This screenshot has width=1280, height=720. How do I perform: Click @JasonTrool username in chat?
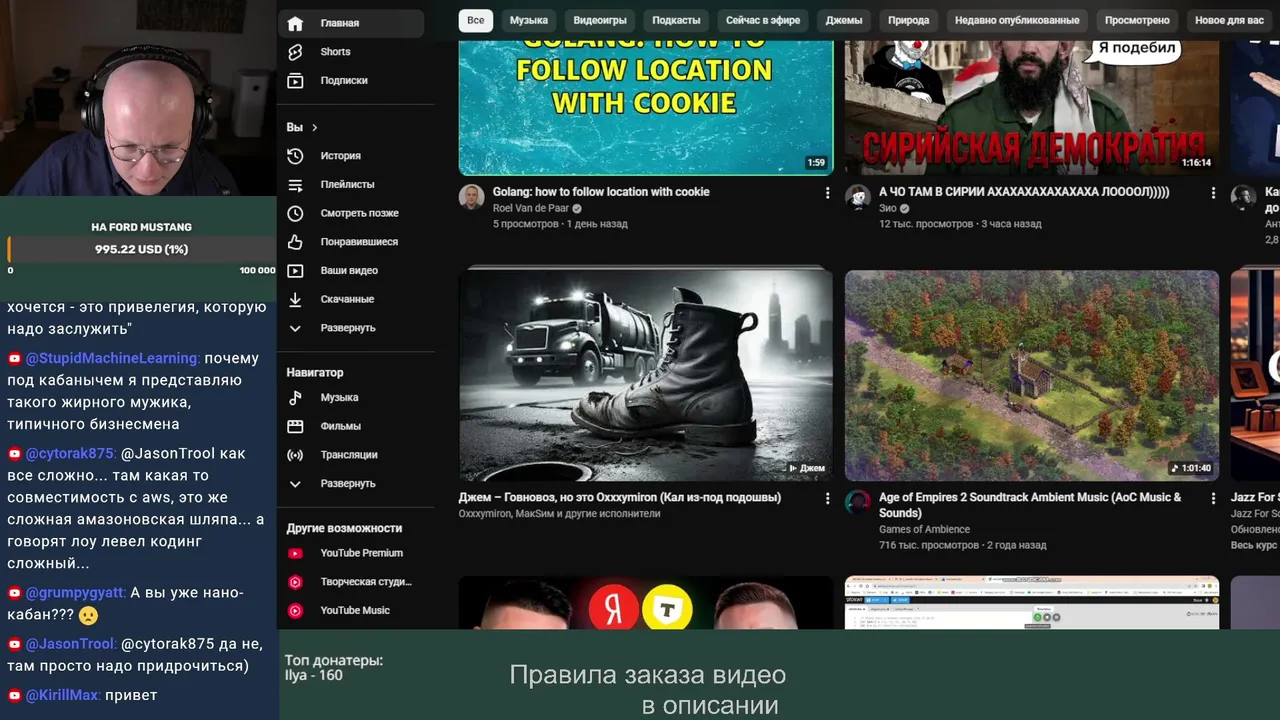71,643
